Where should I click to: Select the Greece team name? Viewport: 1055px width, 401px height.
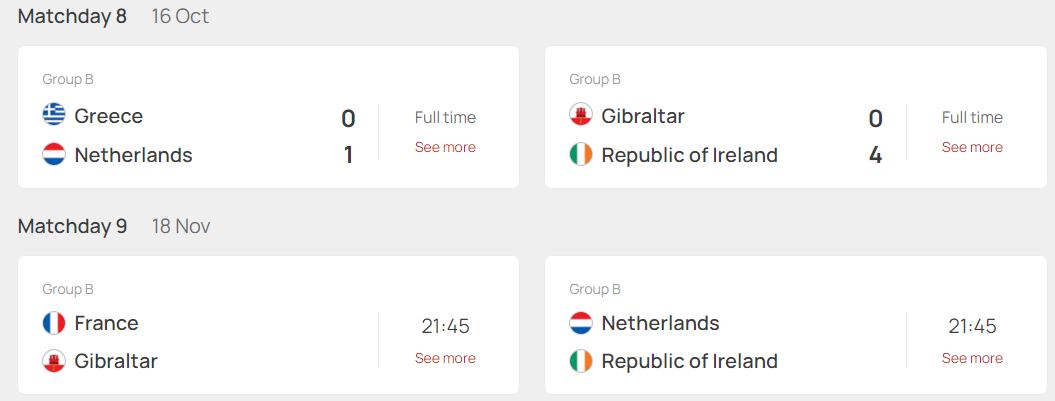(x=108, y=116)
